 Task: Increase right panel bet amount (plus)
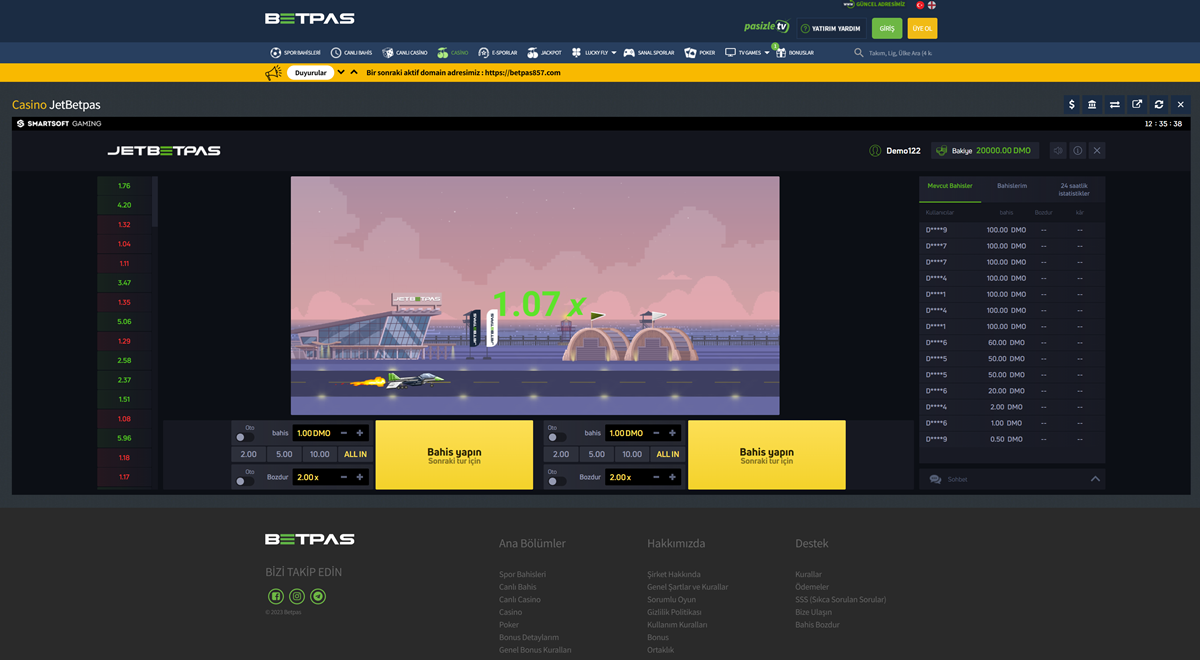point(673,433)
